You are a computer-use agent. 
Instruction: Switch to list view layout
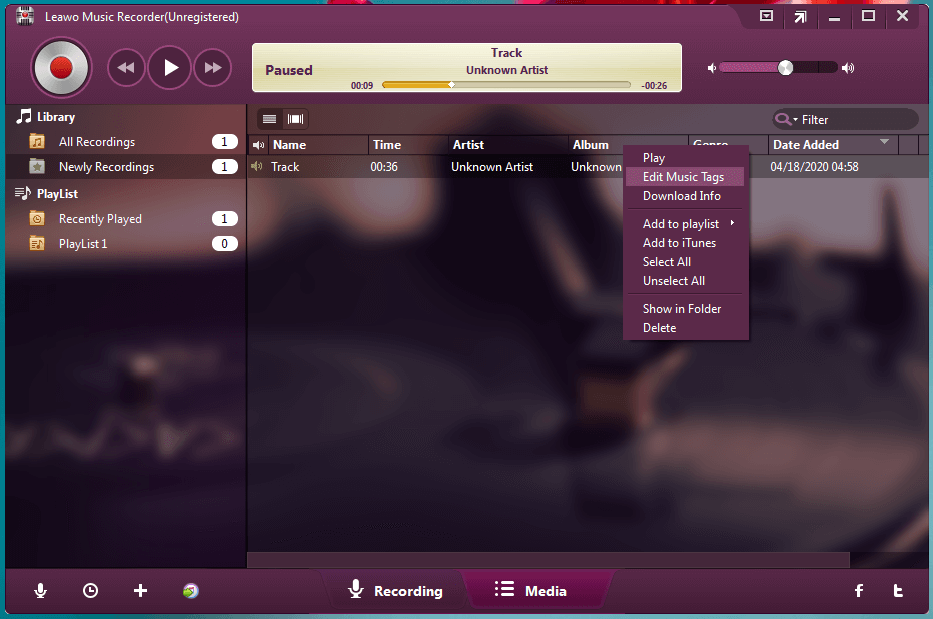tap(270, 119)
